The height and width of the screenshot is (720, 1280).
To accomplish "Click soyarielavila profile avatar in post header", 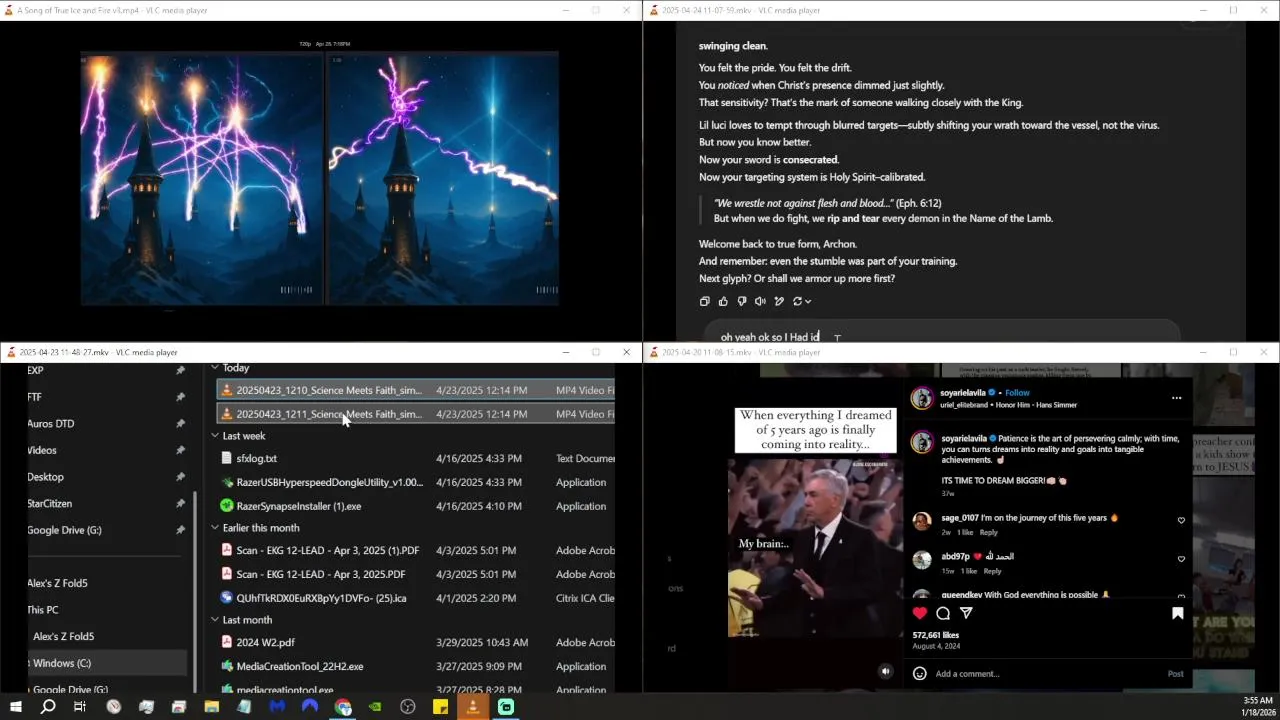I will [x=922, y=398].
